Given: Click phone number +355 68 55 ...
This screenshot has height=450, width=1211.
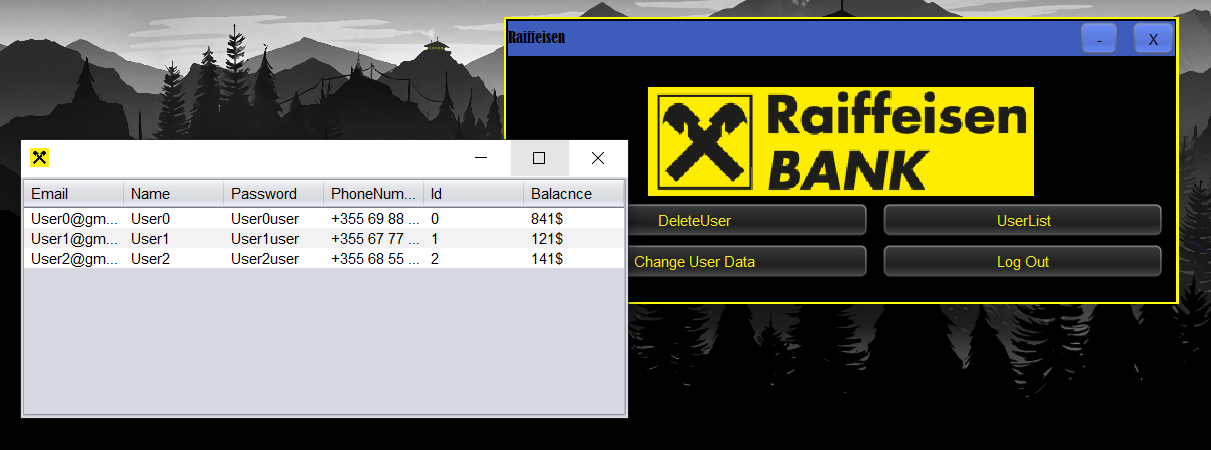Looking at the screenshot, I should point(374,258).
